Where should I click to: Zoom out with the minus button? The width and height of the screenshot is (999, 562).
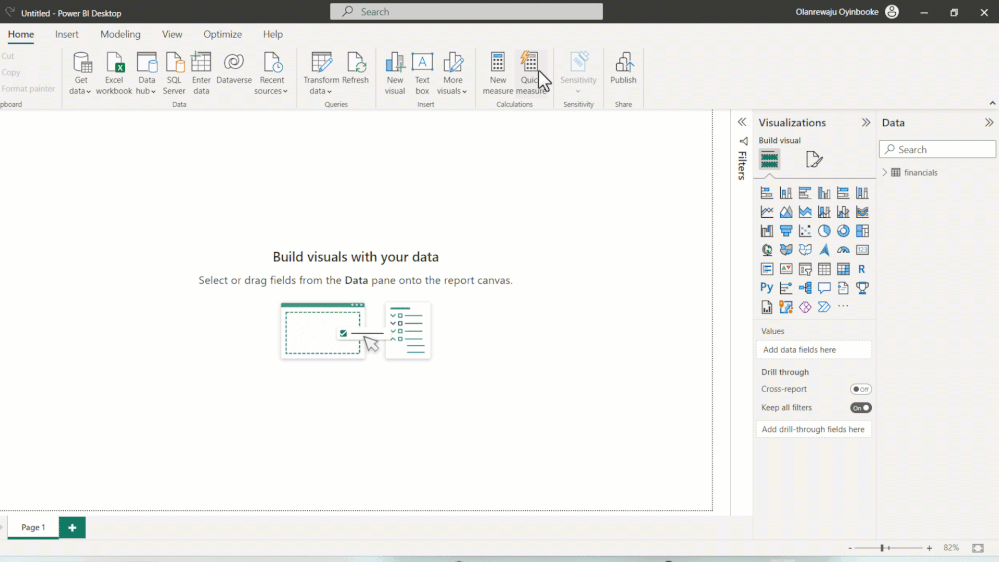(850, 548)
